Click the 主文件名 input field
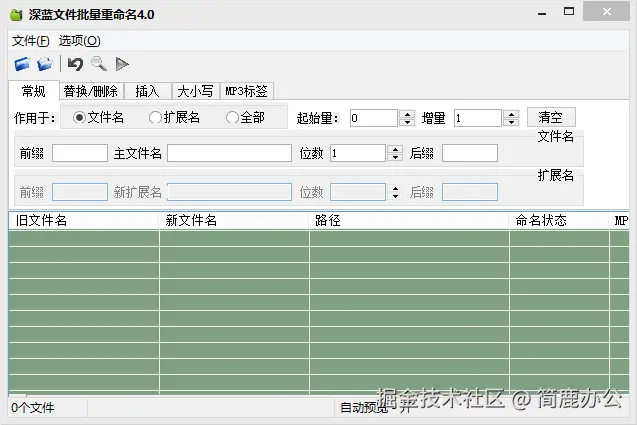This screenshot has height=425, width=637. pos(230,153)
